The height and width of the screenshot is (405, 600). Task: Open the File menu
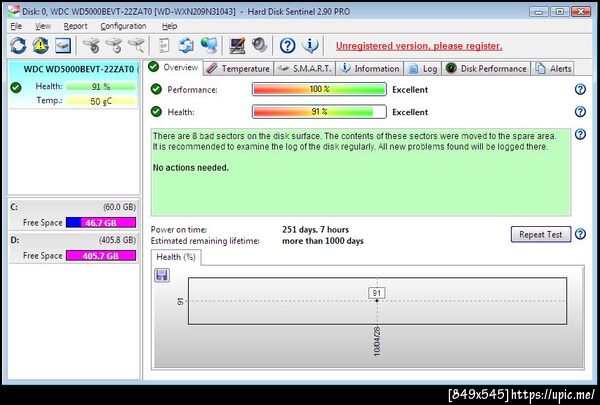point(16,26)
